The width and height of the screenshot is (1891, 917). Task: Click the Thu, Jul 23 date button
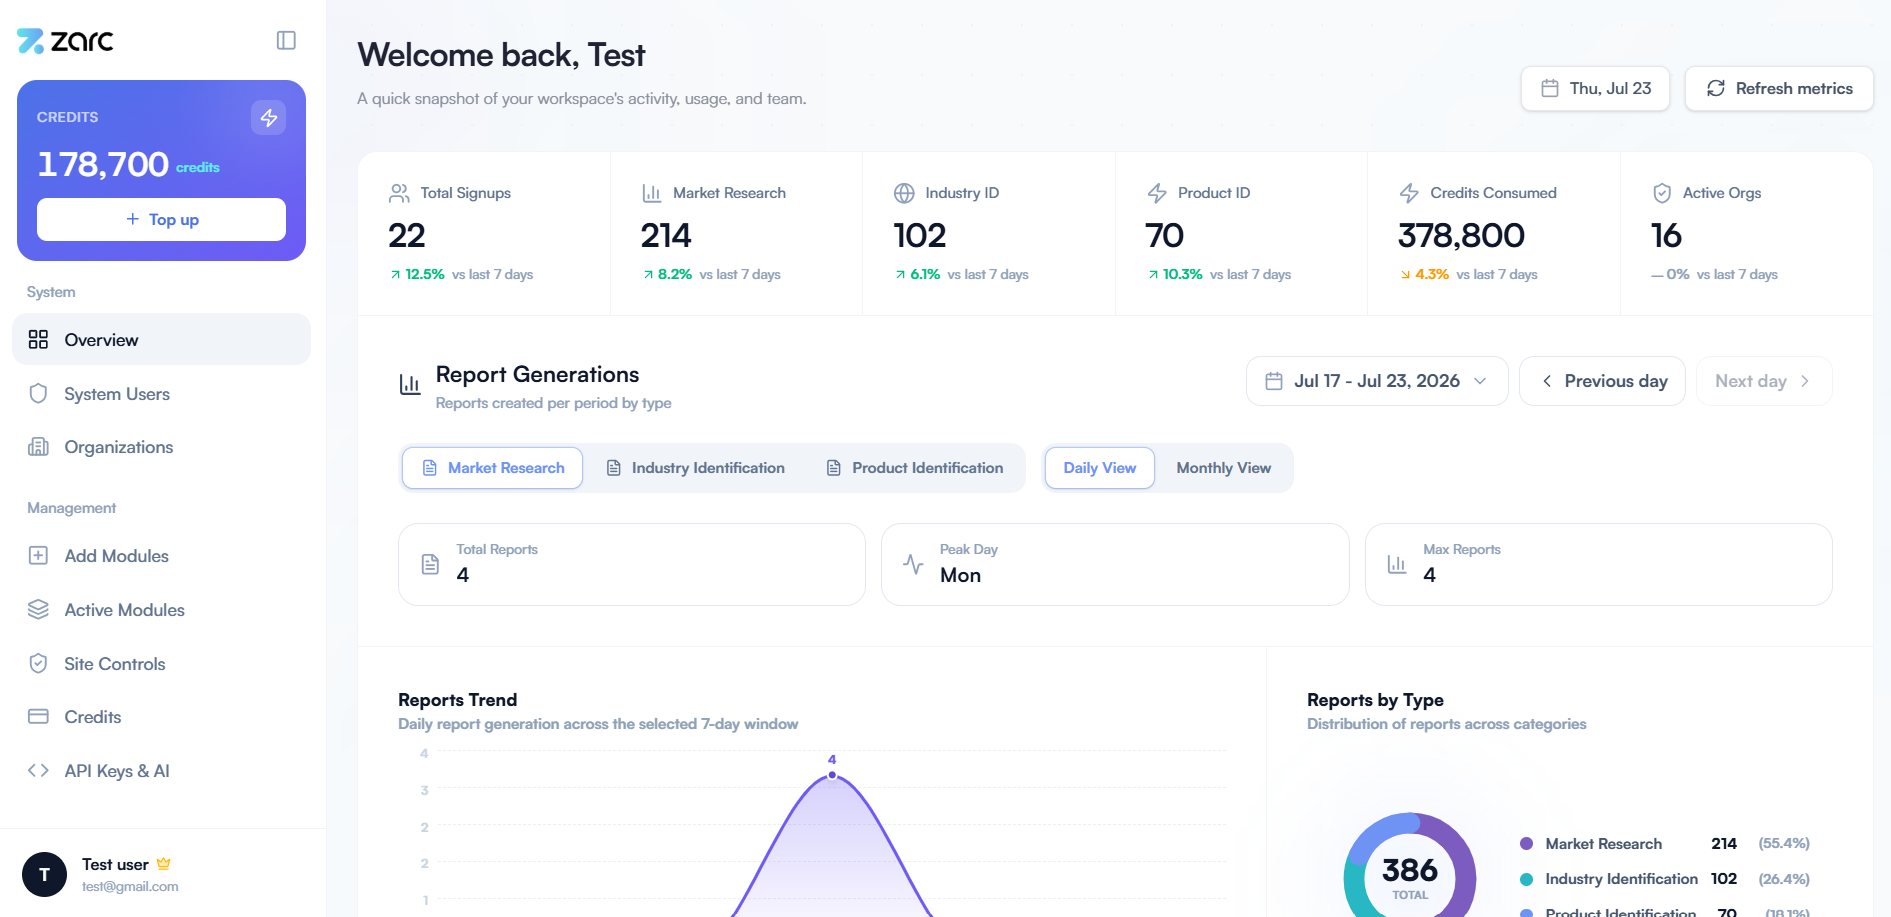(x=1595, y=88)
